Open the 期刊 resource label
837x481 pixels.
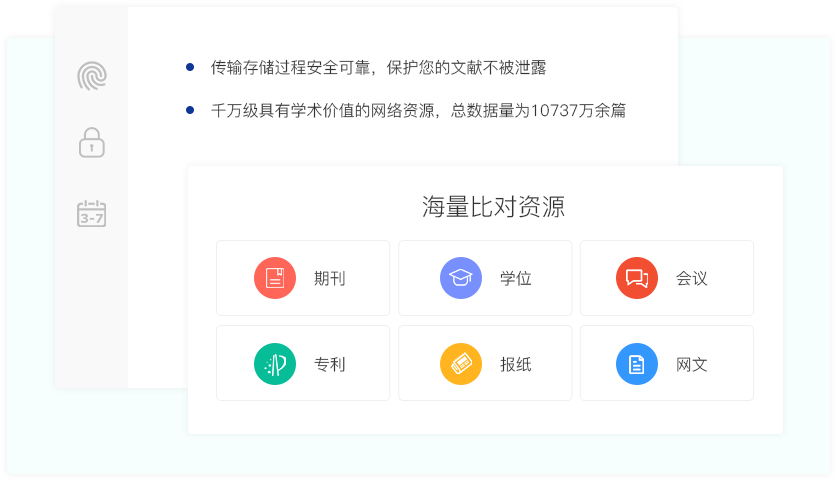(x=329, y=279)
